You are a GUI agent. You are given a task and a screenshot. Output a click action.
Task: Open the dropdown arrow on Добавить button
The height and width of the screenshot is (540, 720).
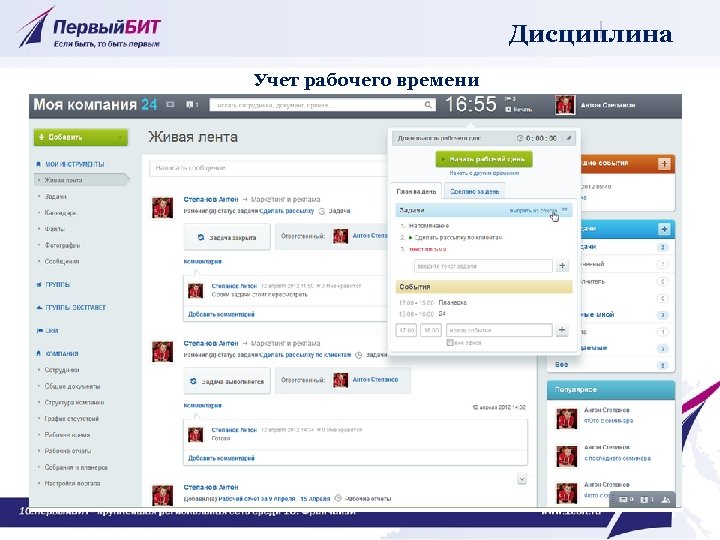coord(120,137)
